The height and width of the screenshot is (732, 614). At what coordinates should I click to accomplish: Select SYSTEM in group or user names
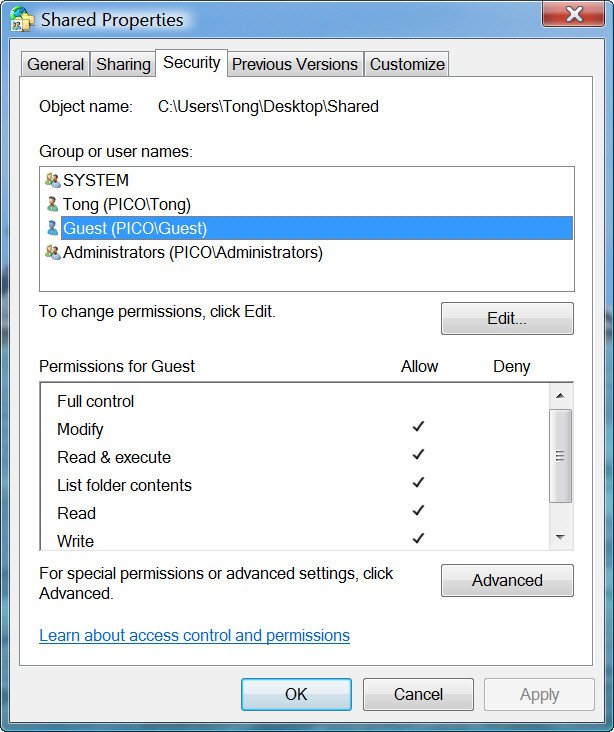96,181
